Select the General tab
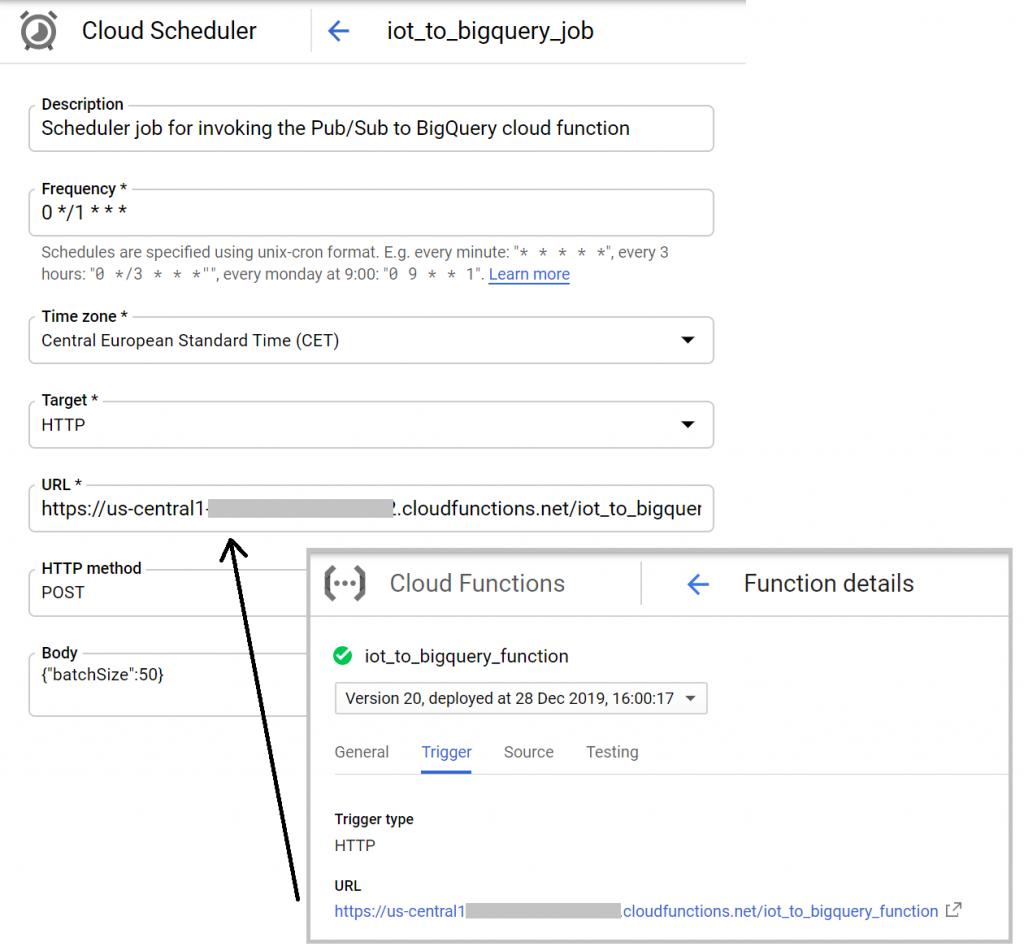 tap(361, 752)
